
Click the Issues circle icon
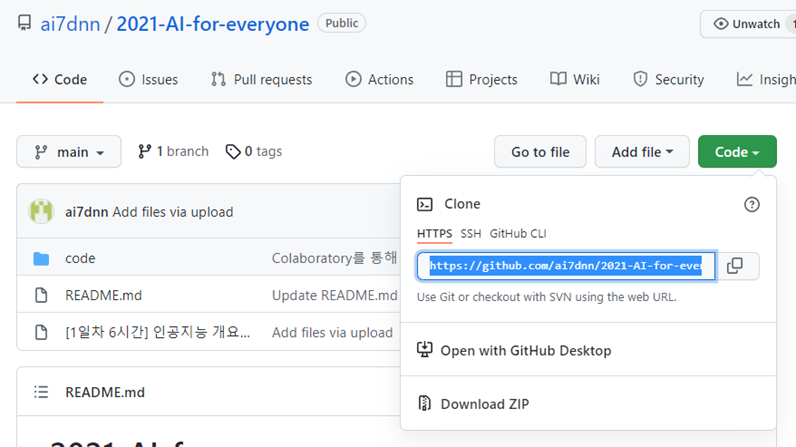[127, 79]
